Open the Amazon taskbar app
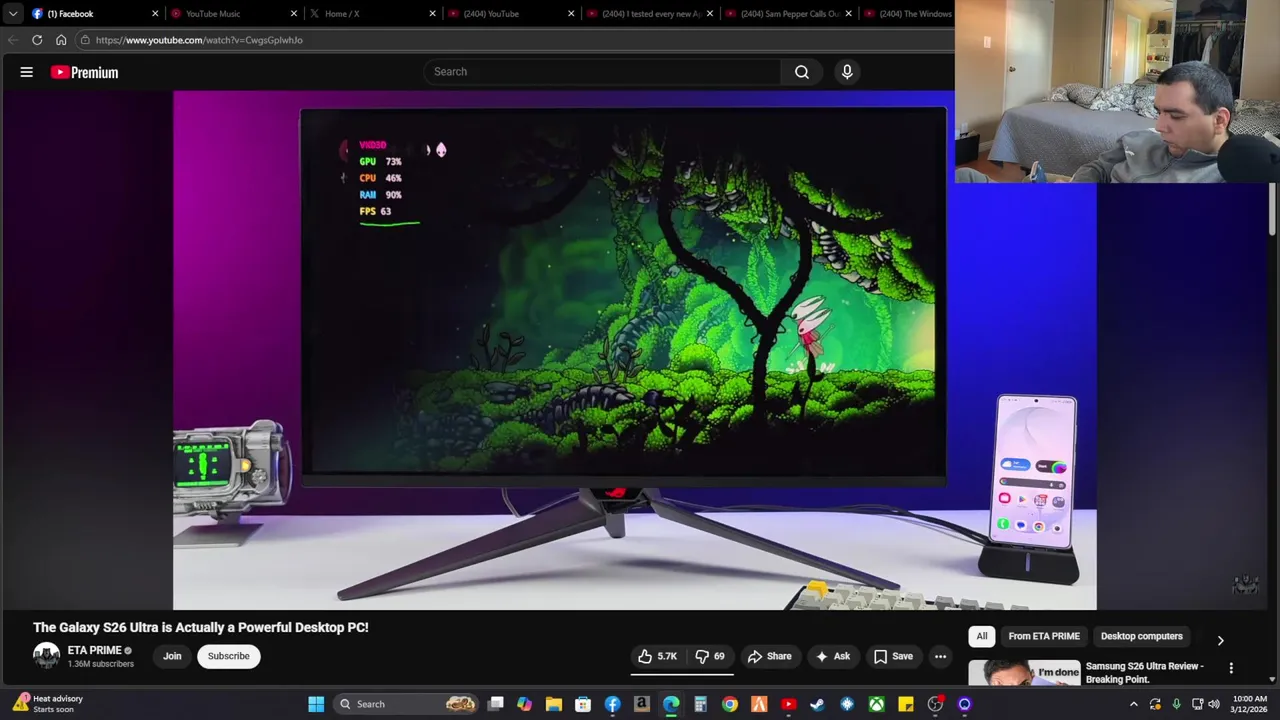Viewport: 1280px width, 720px height. (642, 704)
